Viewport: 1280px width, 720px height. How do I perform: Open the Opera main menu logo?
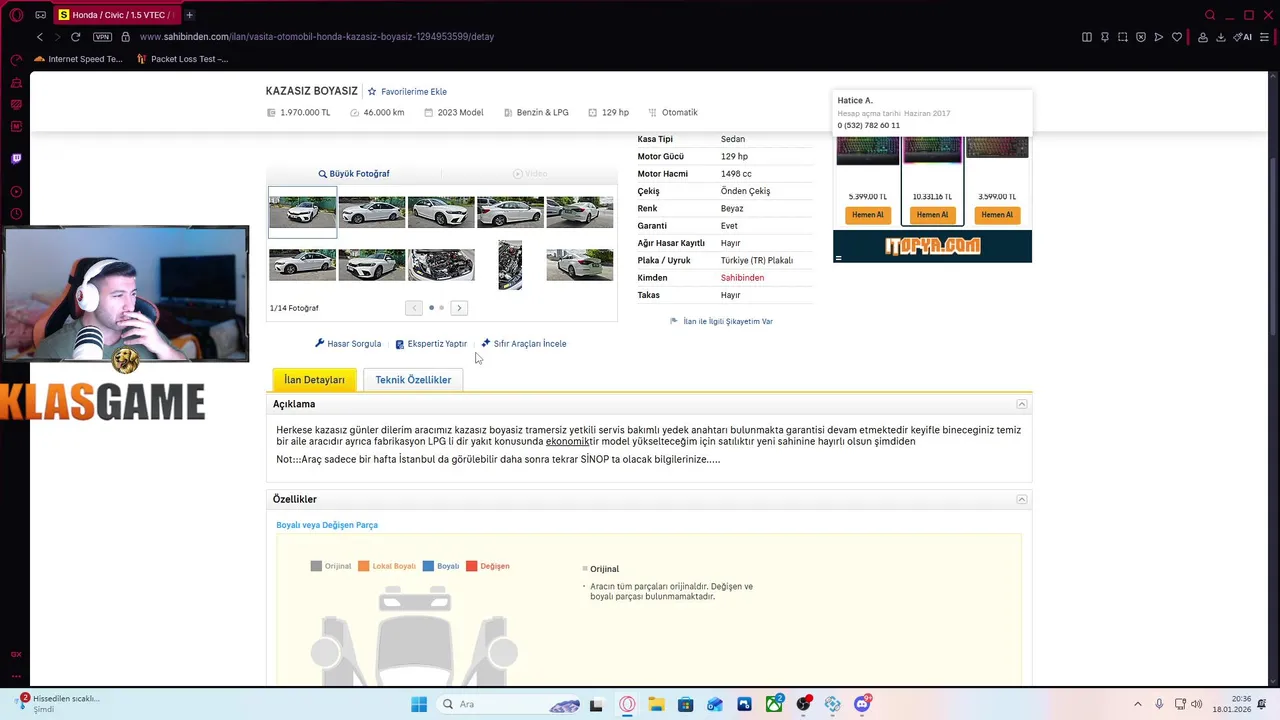[x=16, y=15]
